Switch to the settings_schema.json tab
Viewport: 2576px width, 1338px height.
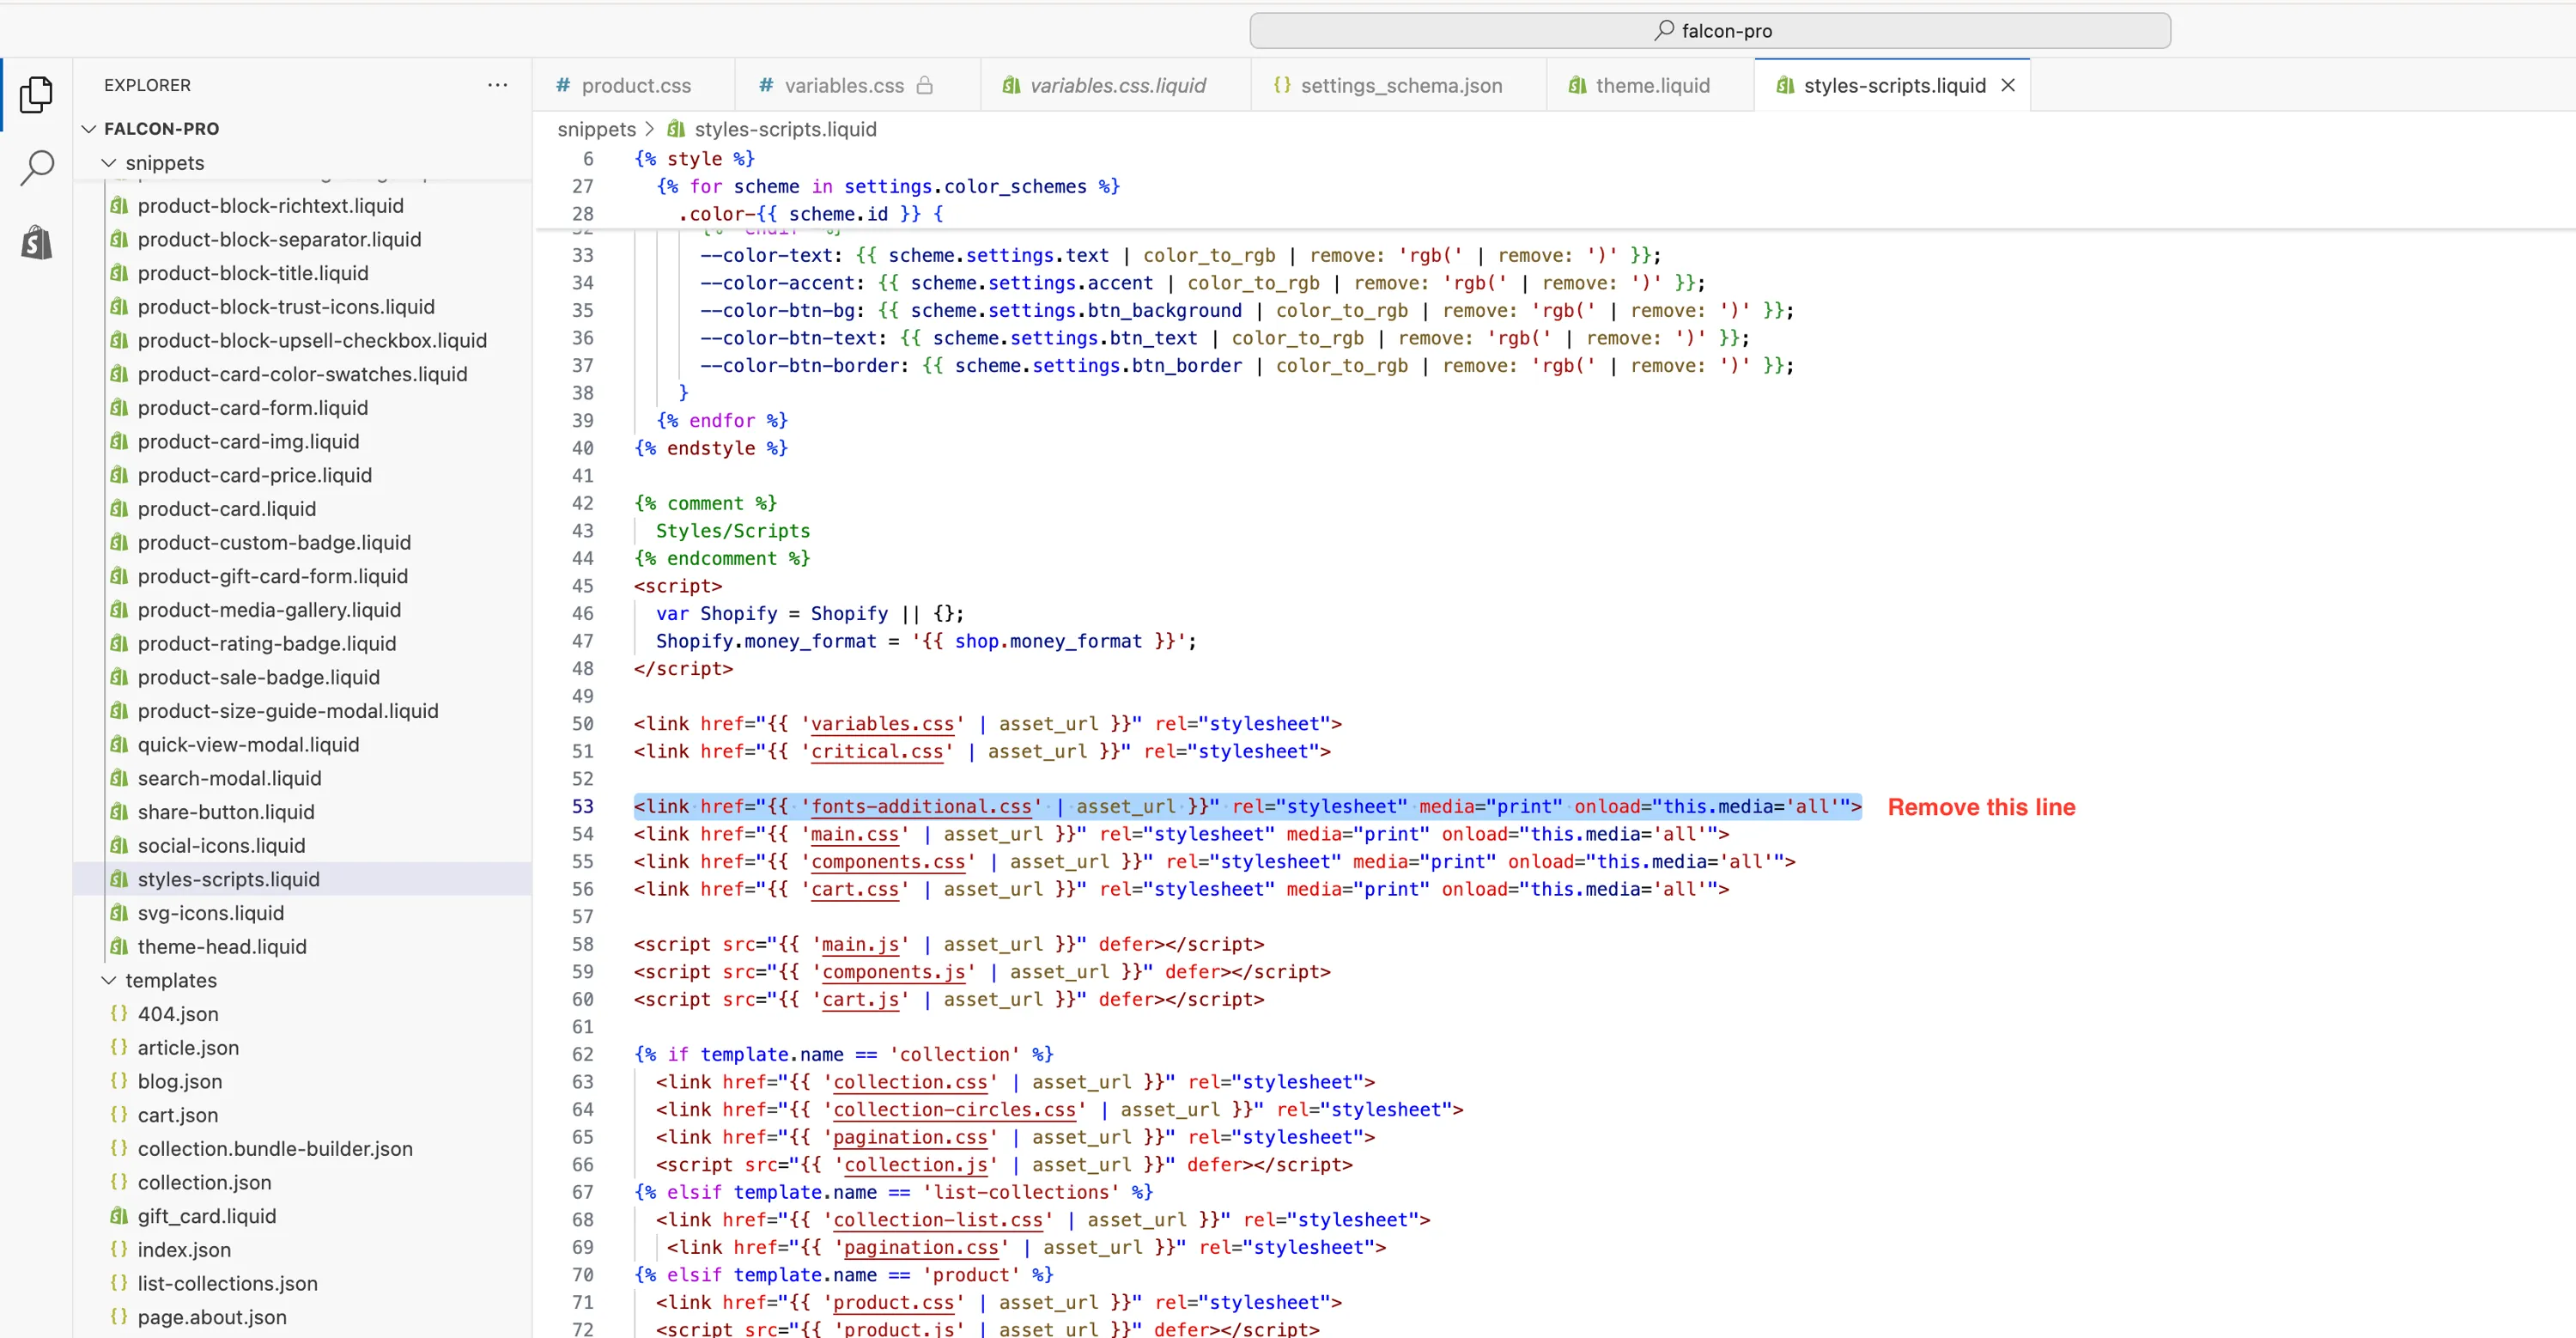1401,85
